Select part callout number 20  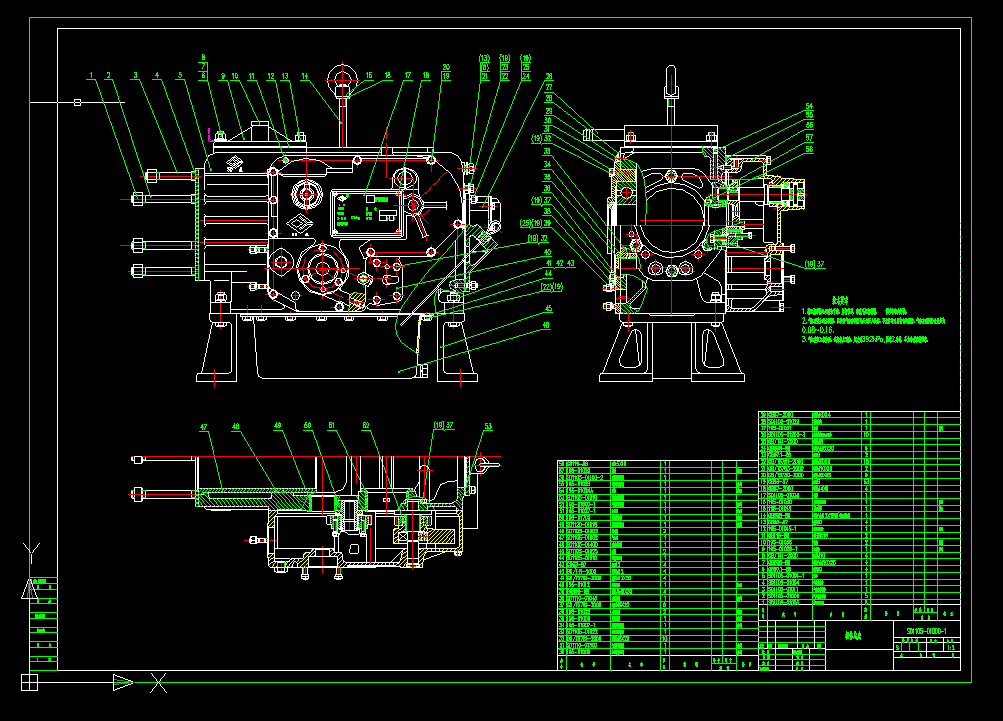pyautogui.click(x=446, y=67)
